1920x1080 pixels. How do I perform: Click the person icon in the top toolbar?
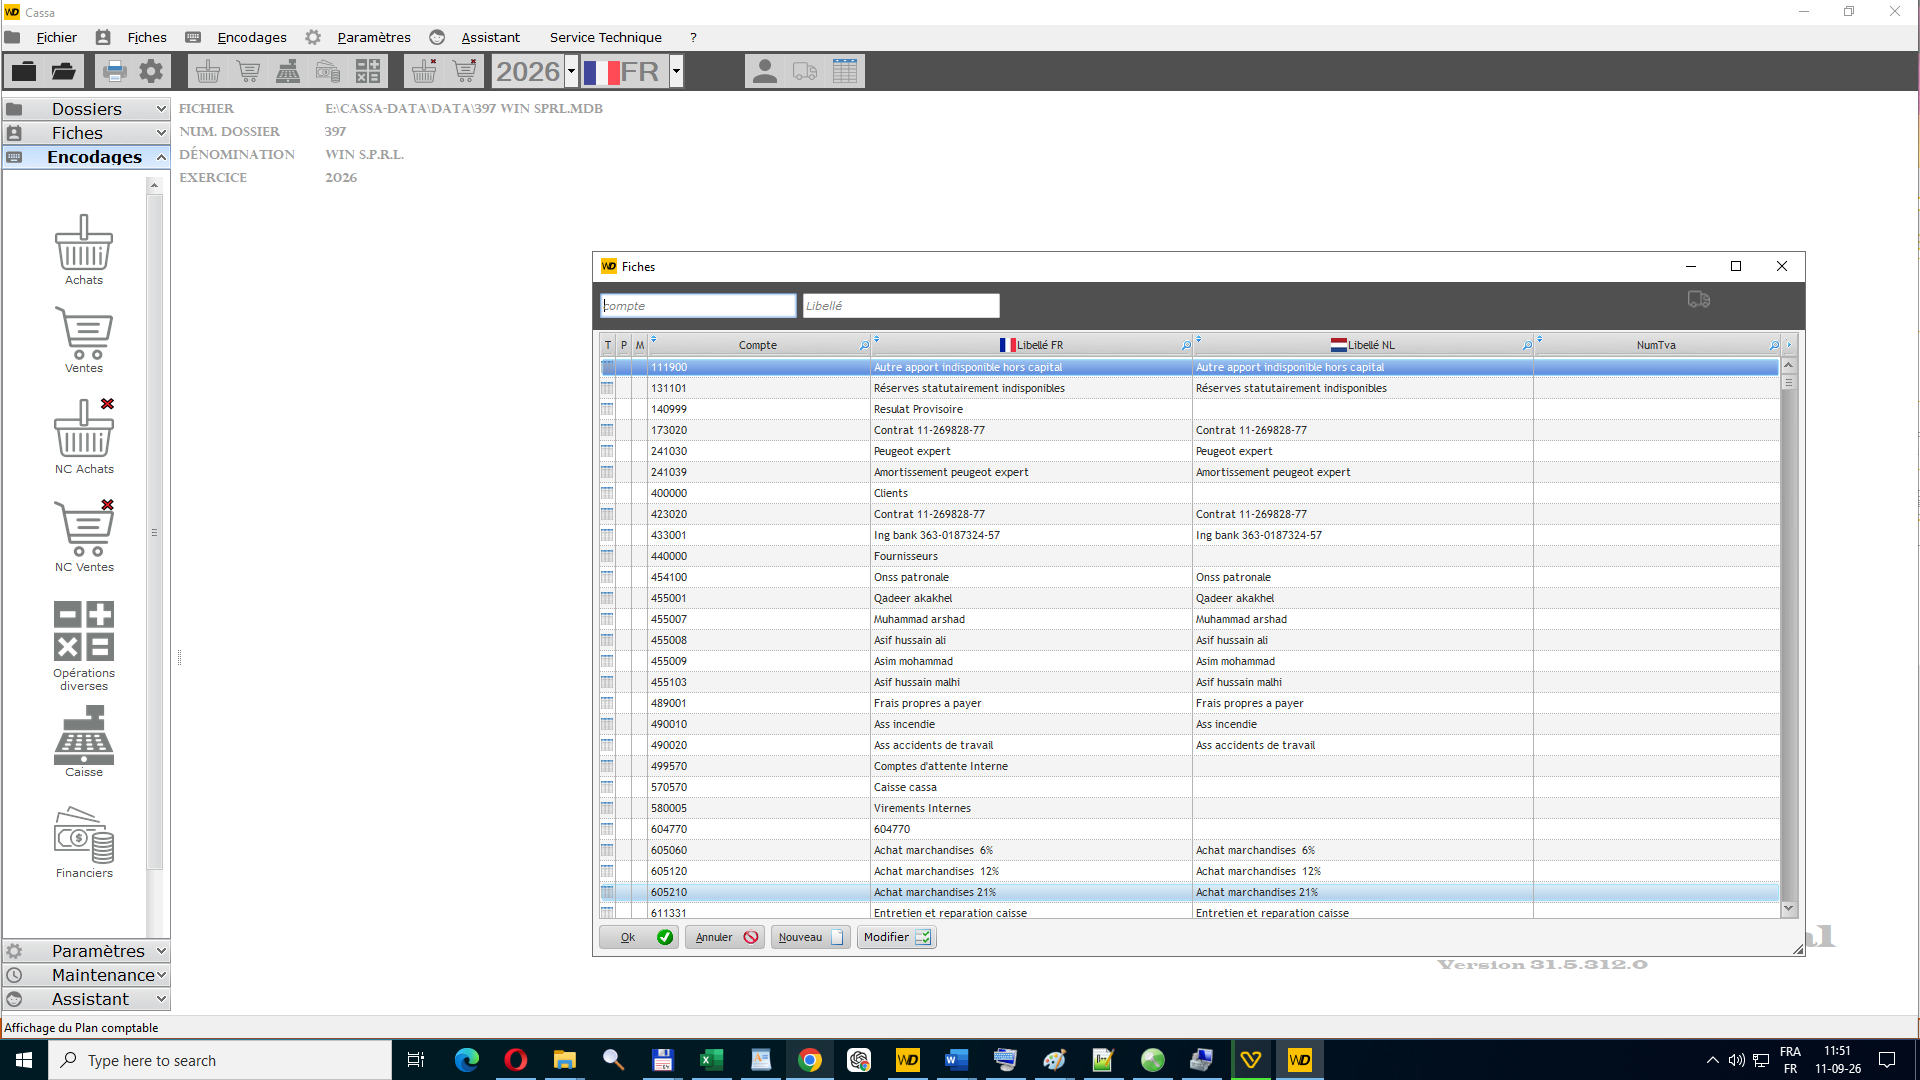(x=765, y=71)
